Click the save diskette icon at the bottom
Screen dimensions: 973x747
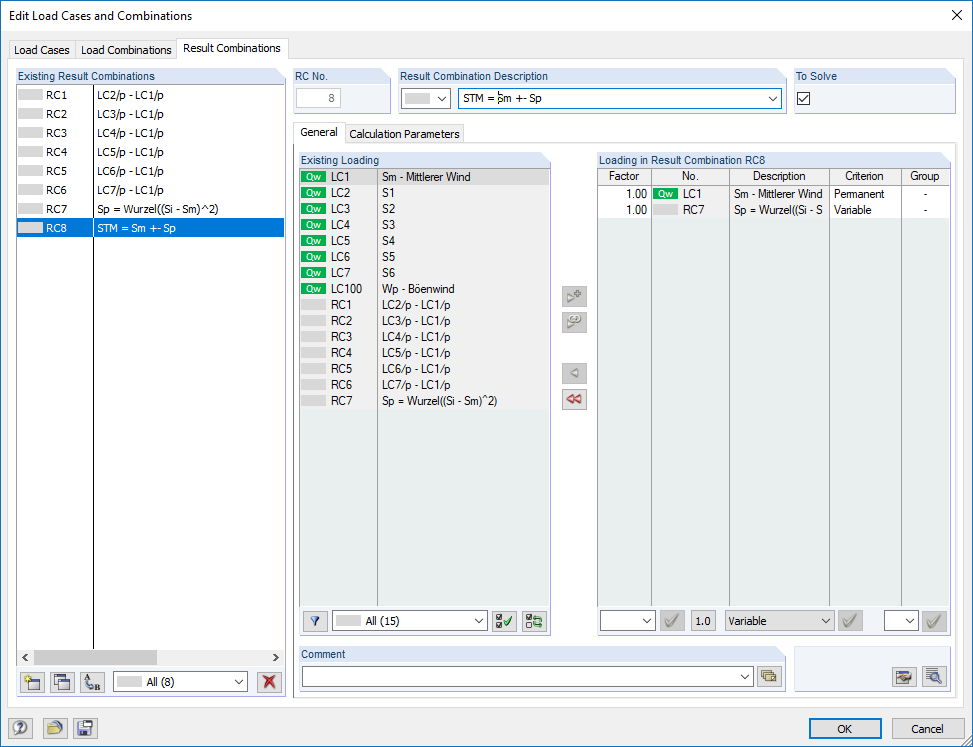pos(85,728)
